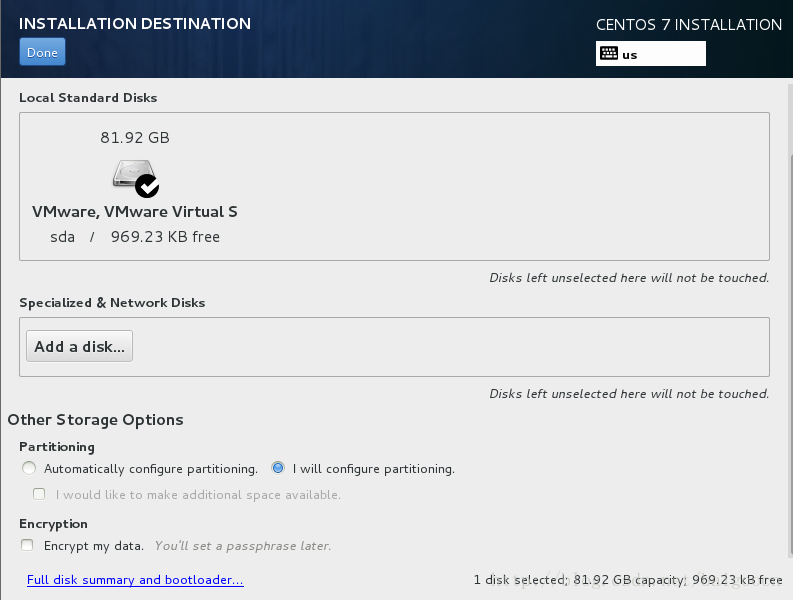Select the VMware hard drive icon
Image resolution: width=793 pixels, height=600 pixels.
132,175
